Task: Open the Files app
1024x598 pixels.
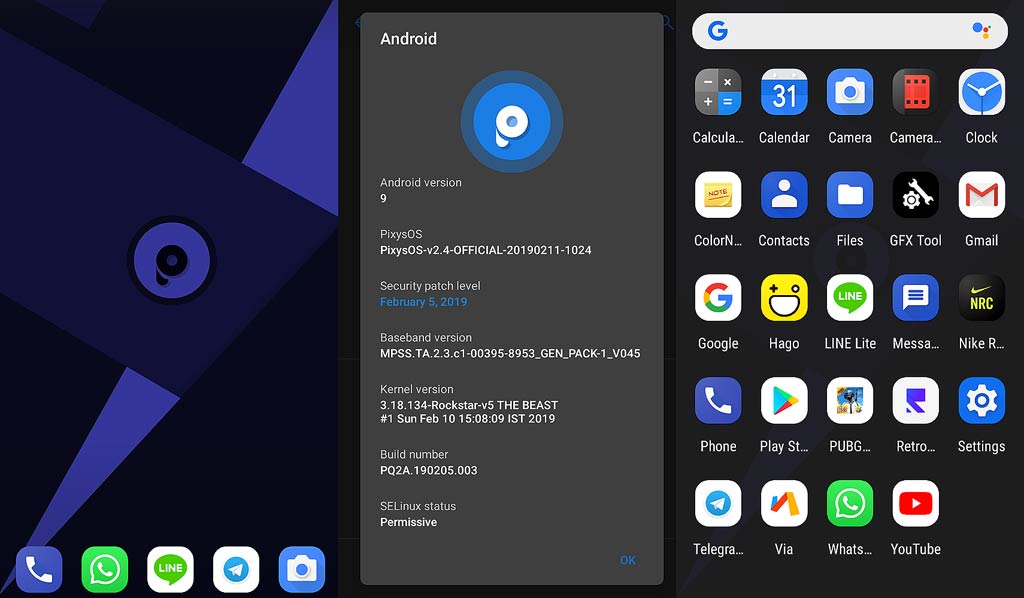Action: [x=850, y=195]
